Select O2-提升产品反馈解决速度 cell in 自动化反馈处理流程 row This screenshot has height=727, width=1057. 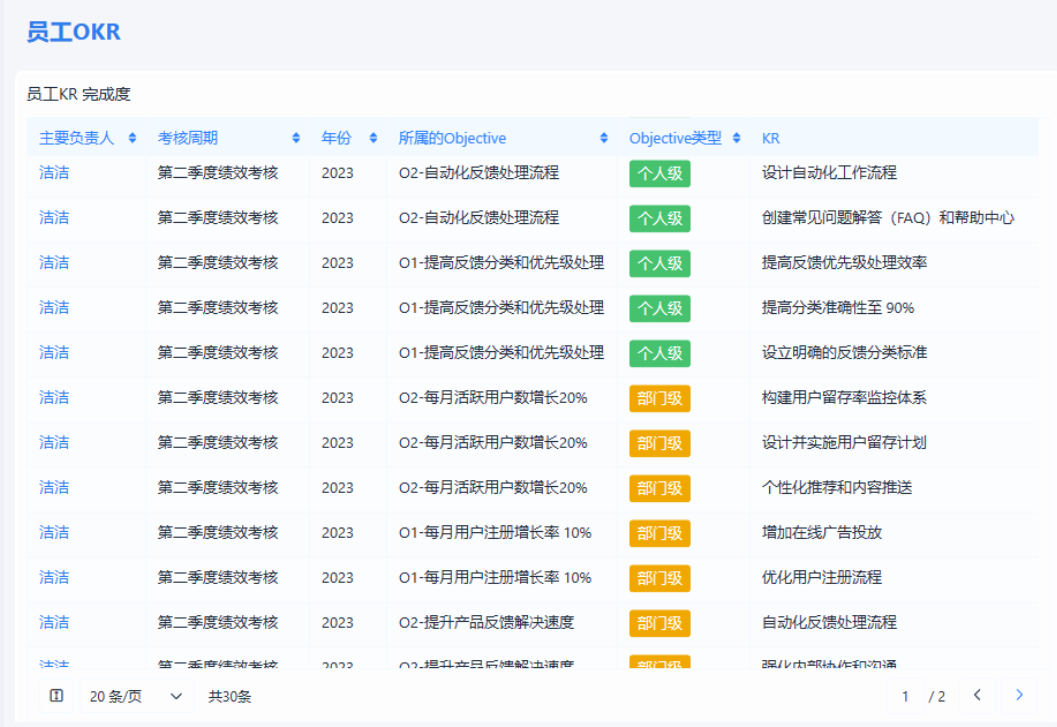click(x=486, y=623)
